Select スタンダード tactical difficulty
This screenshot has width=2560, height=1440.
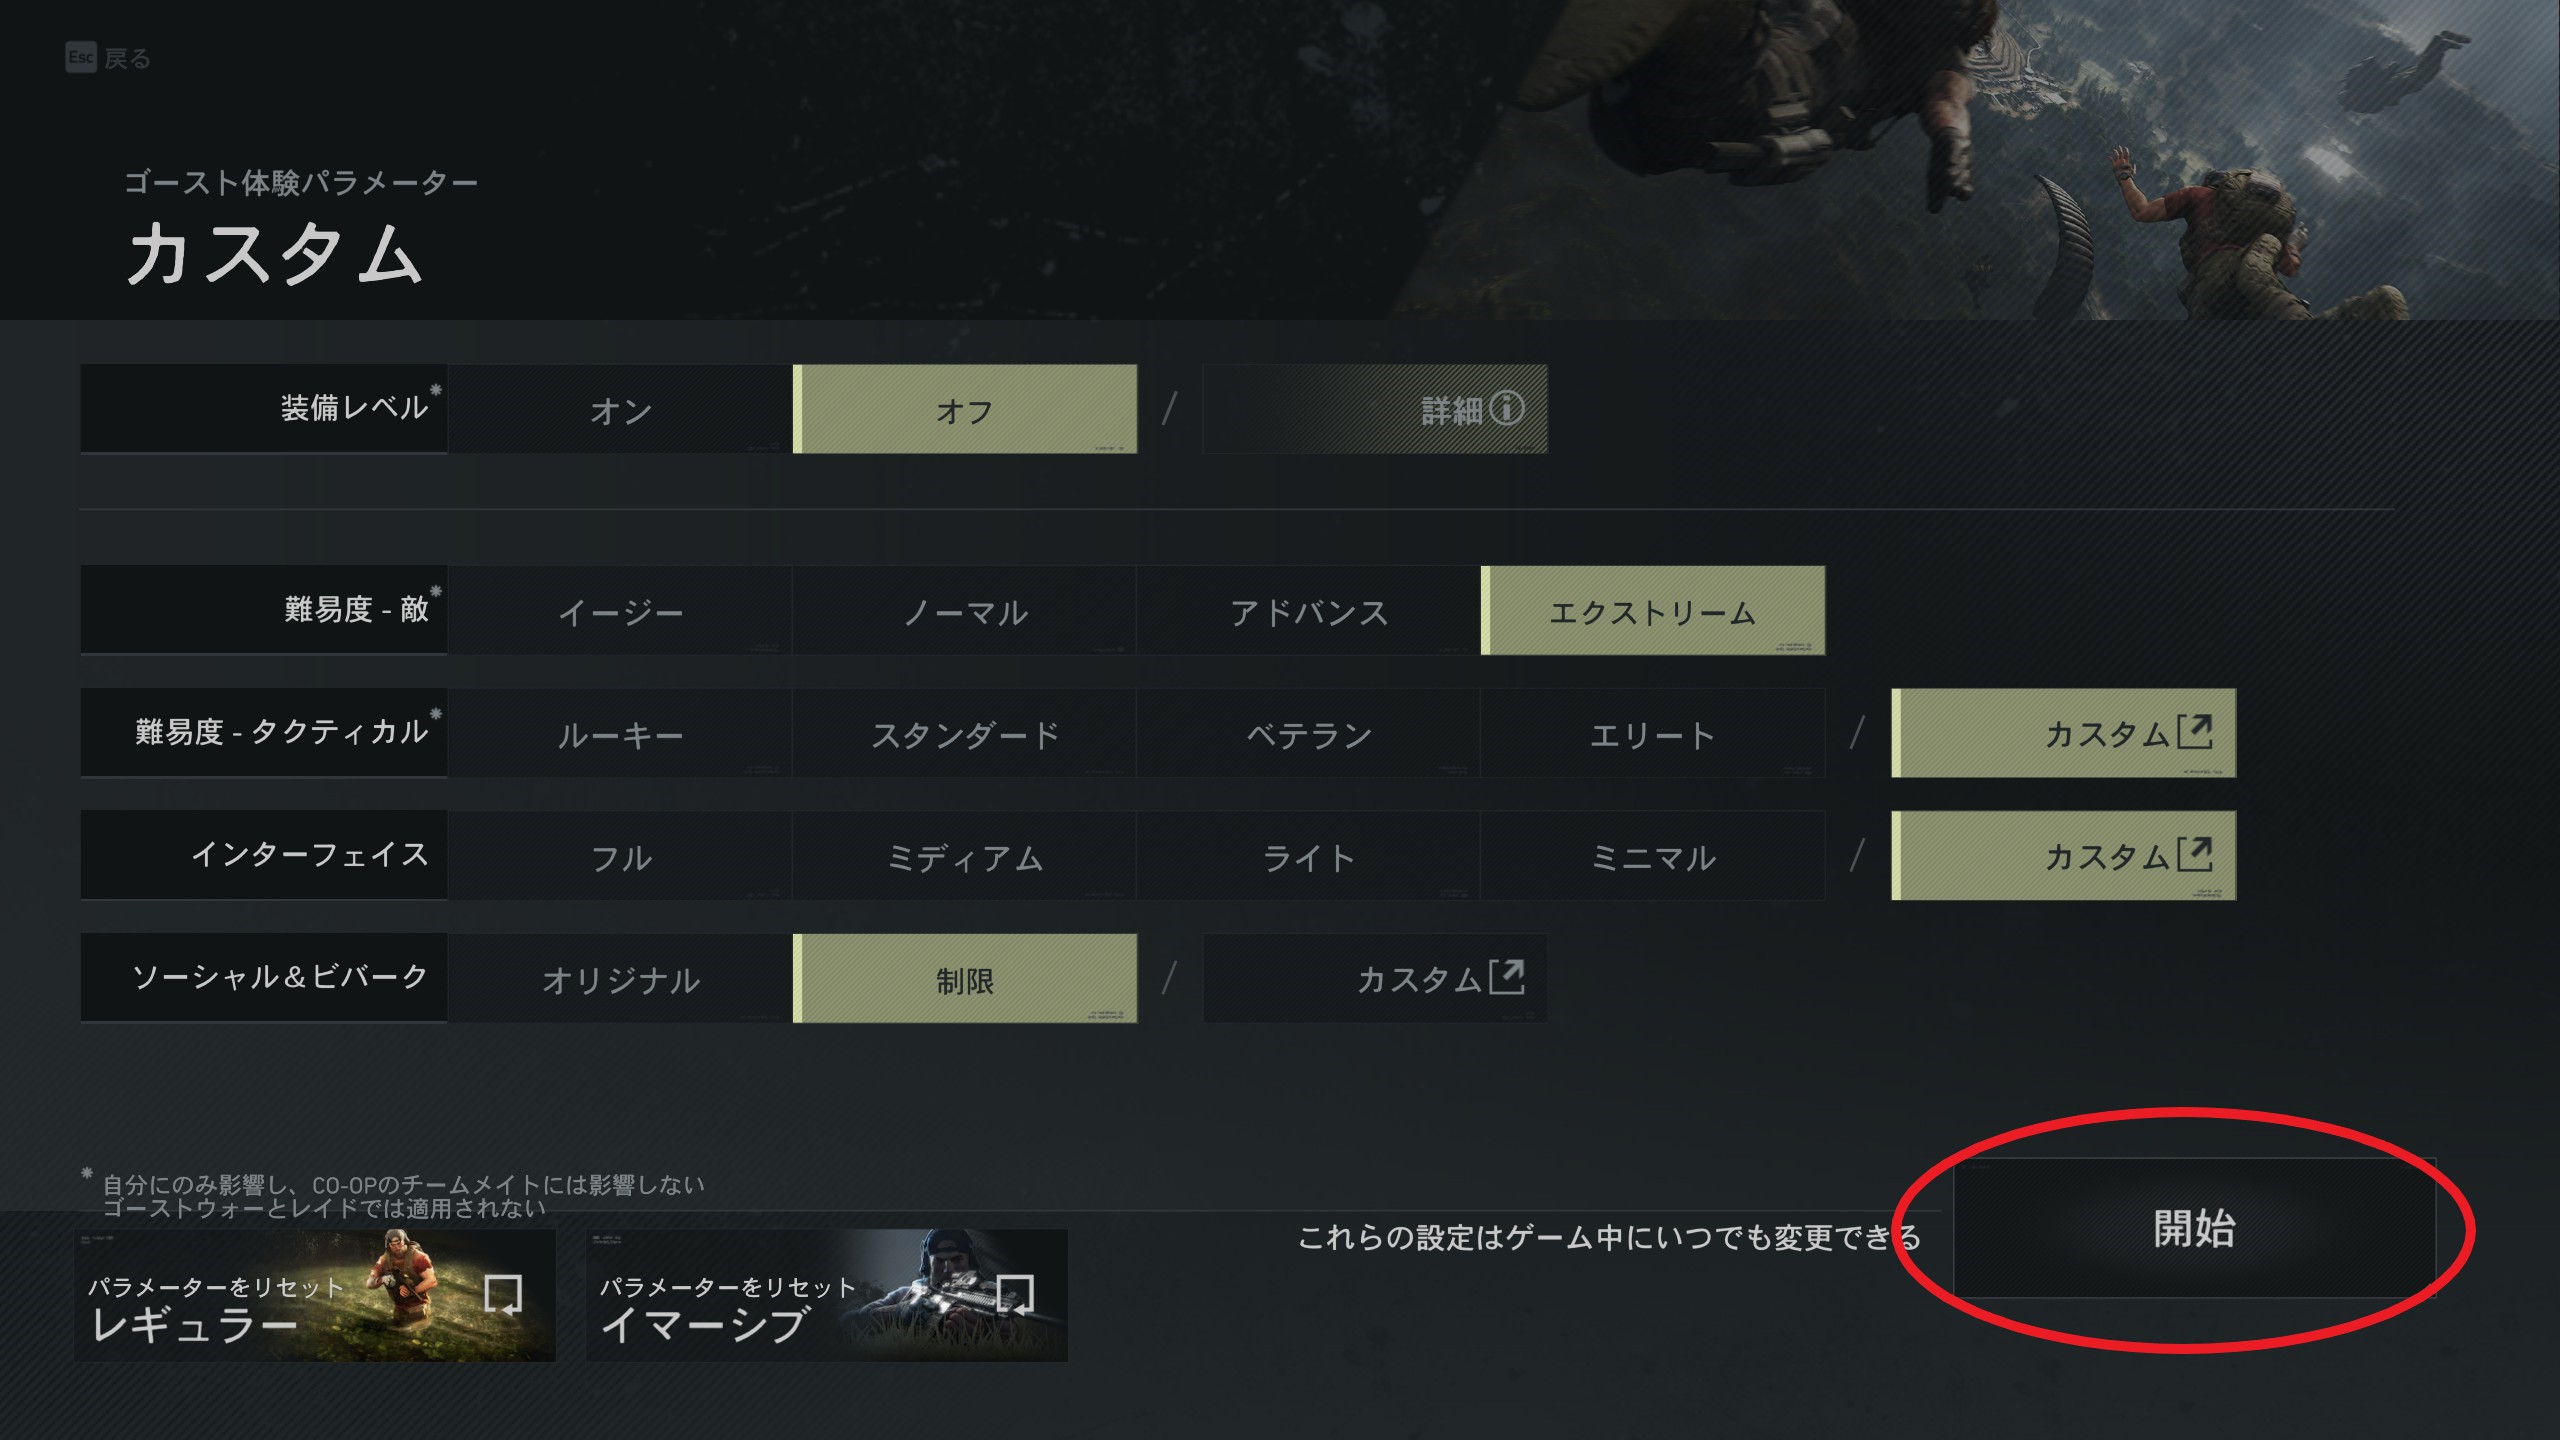[965, 735]
